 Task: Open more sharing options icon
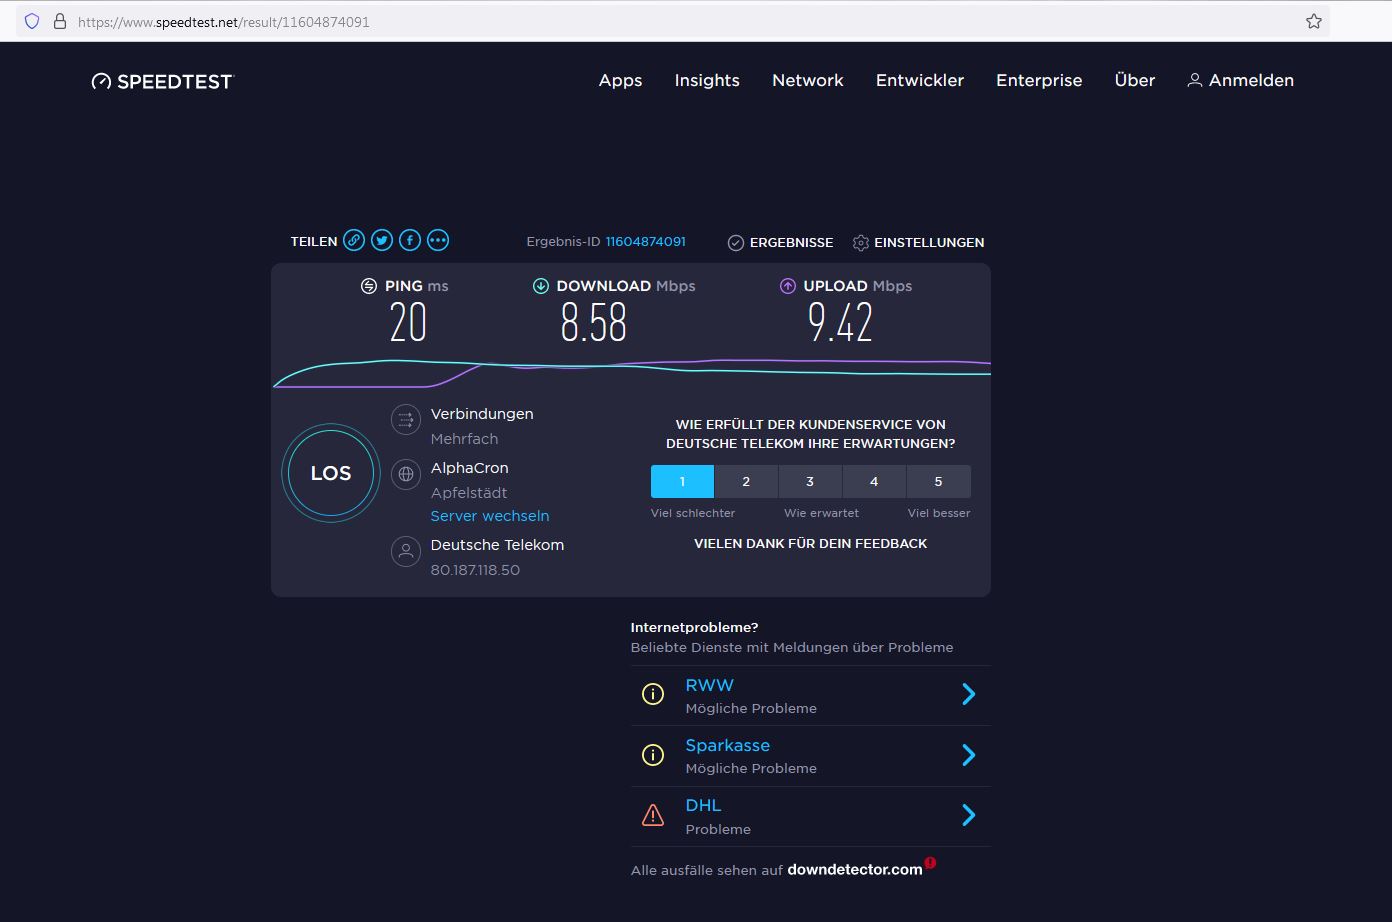438,240
